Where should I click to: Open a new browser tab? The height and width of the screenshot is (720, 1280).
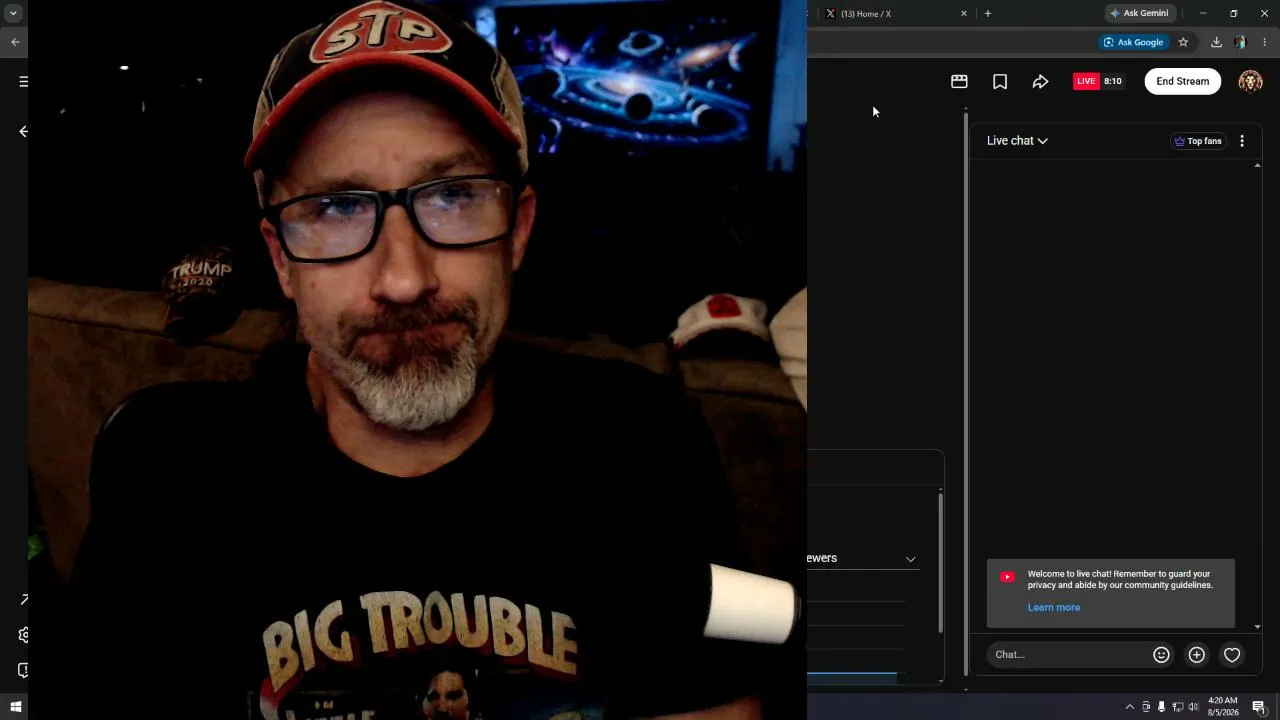(x=988, y=14)
